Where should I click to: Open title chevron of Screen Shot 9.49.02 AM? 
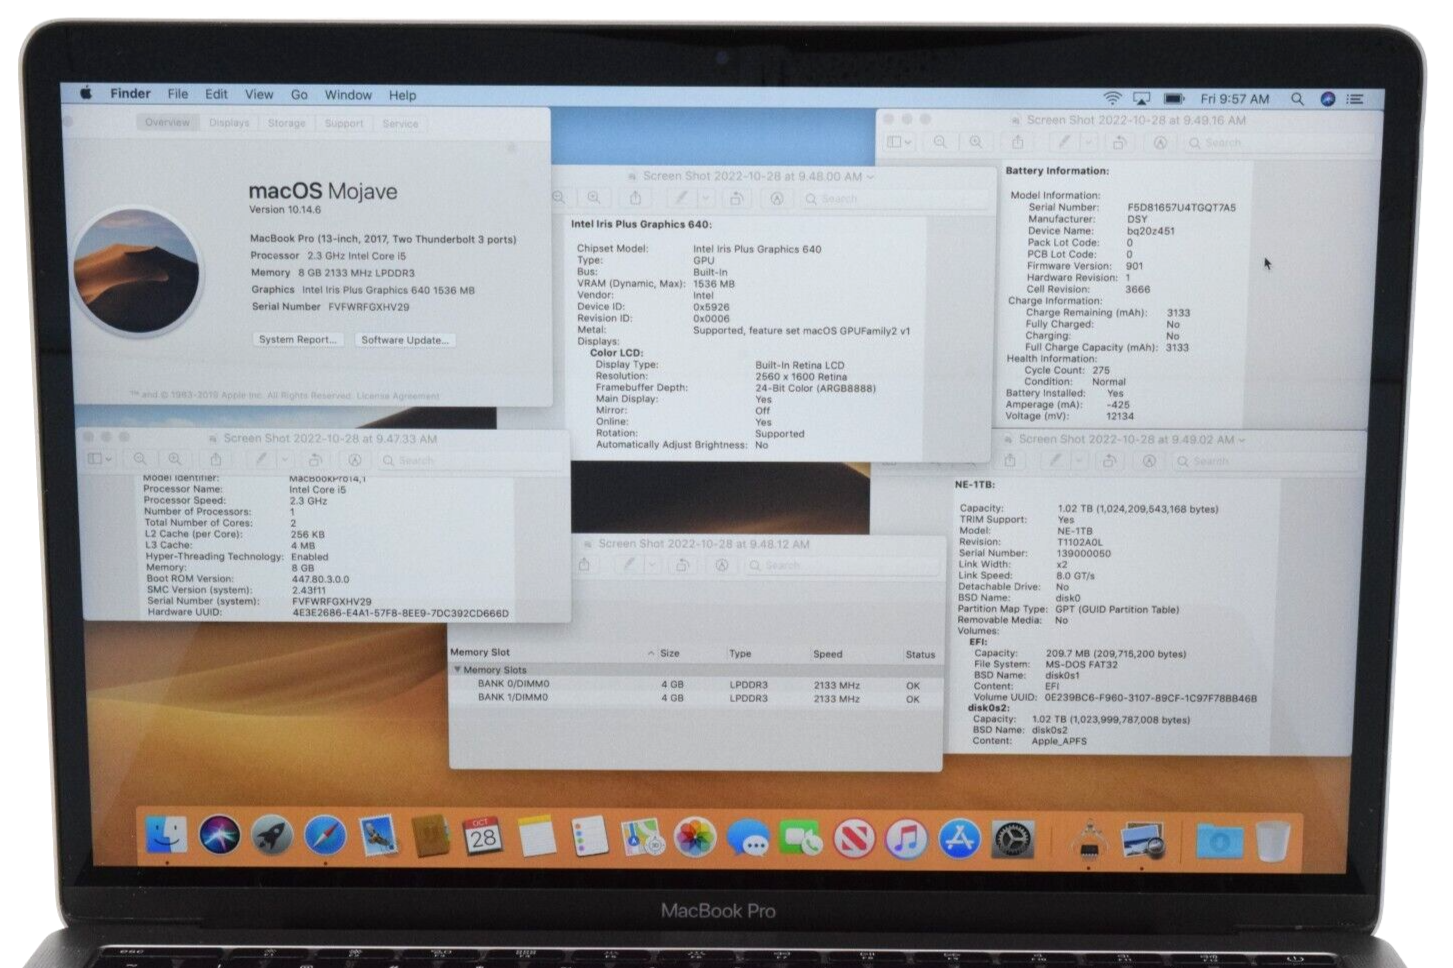pyautogui.click(x=1242, y=439)
